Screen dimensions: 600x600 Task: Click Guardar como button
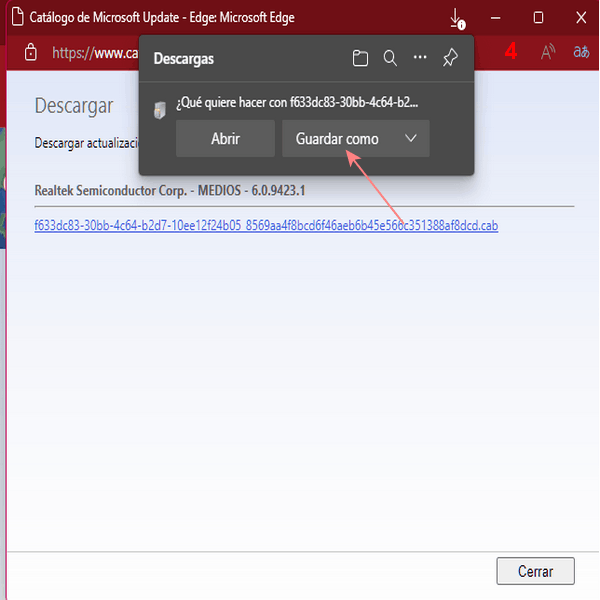[337, 139]
